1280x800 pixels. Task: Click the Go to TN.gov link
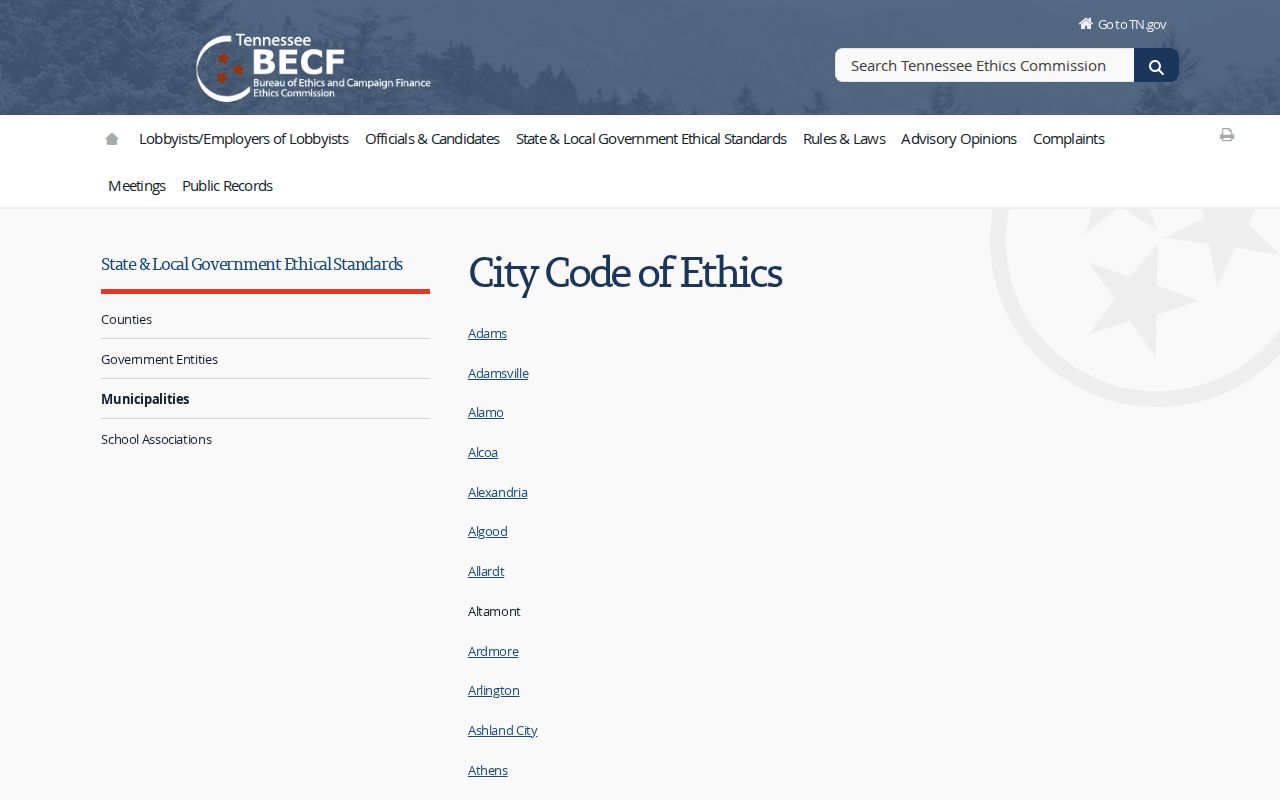[x=1122, y=24]
